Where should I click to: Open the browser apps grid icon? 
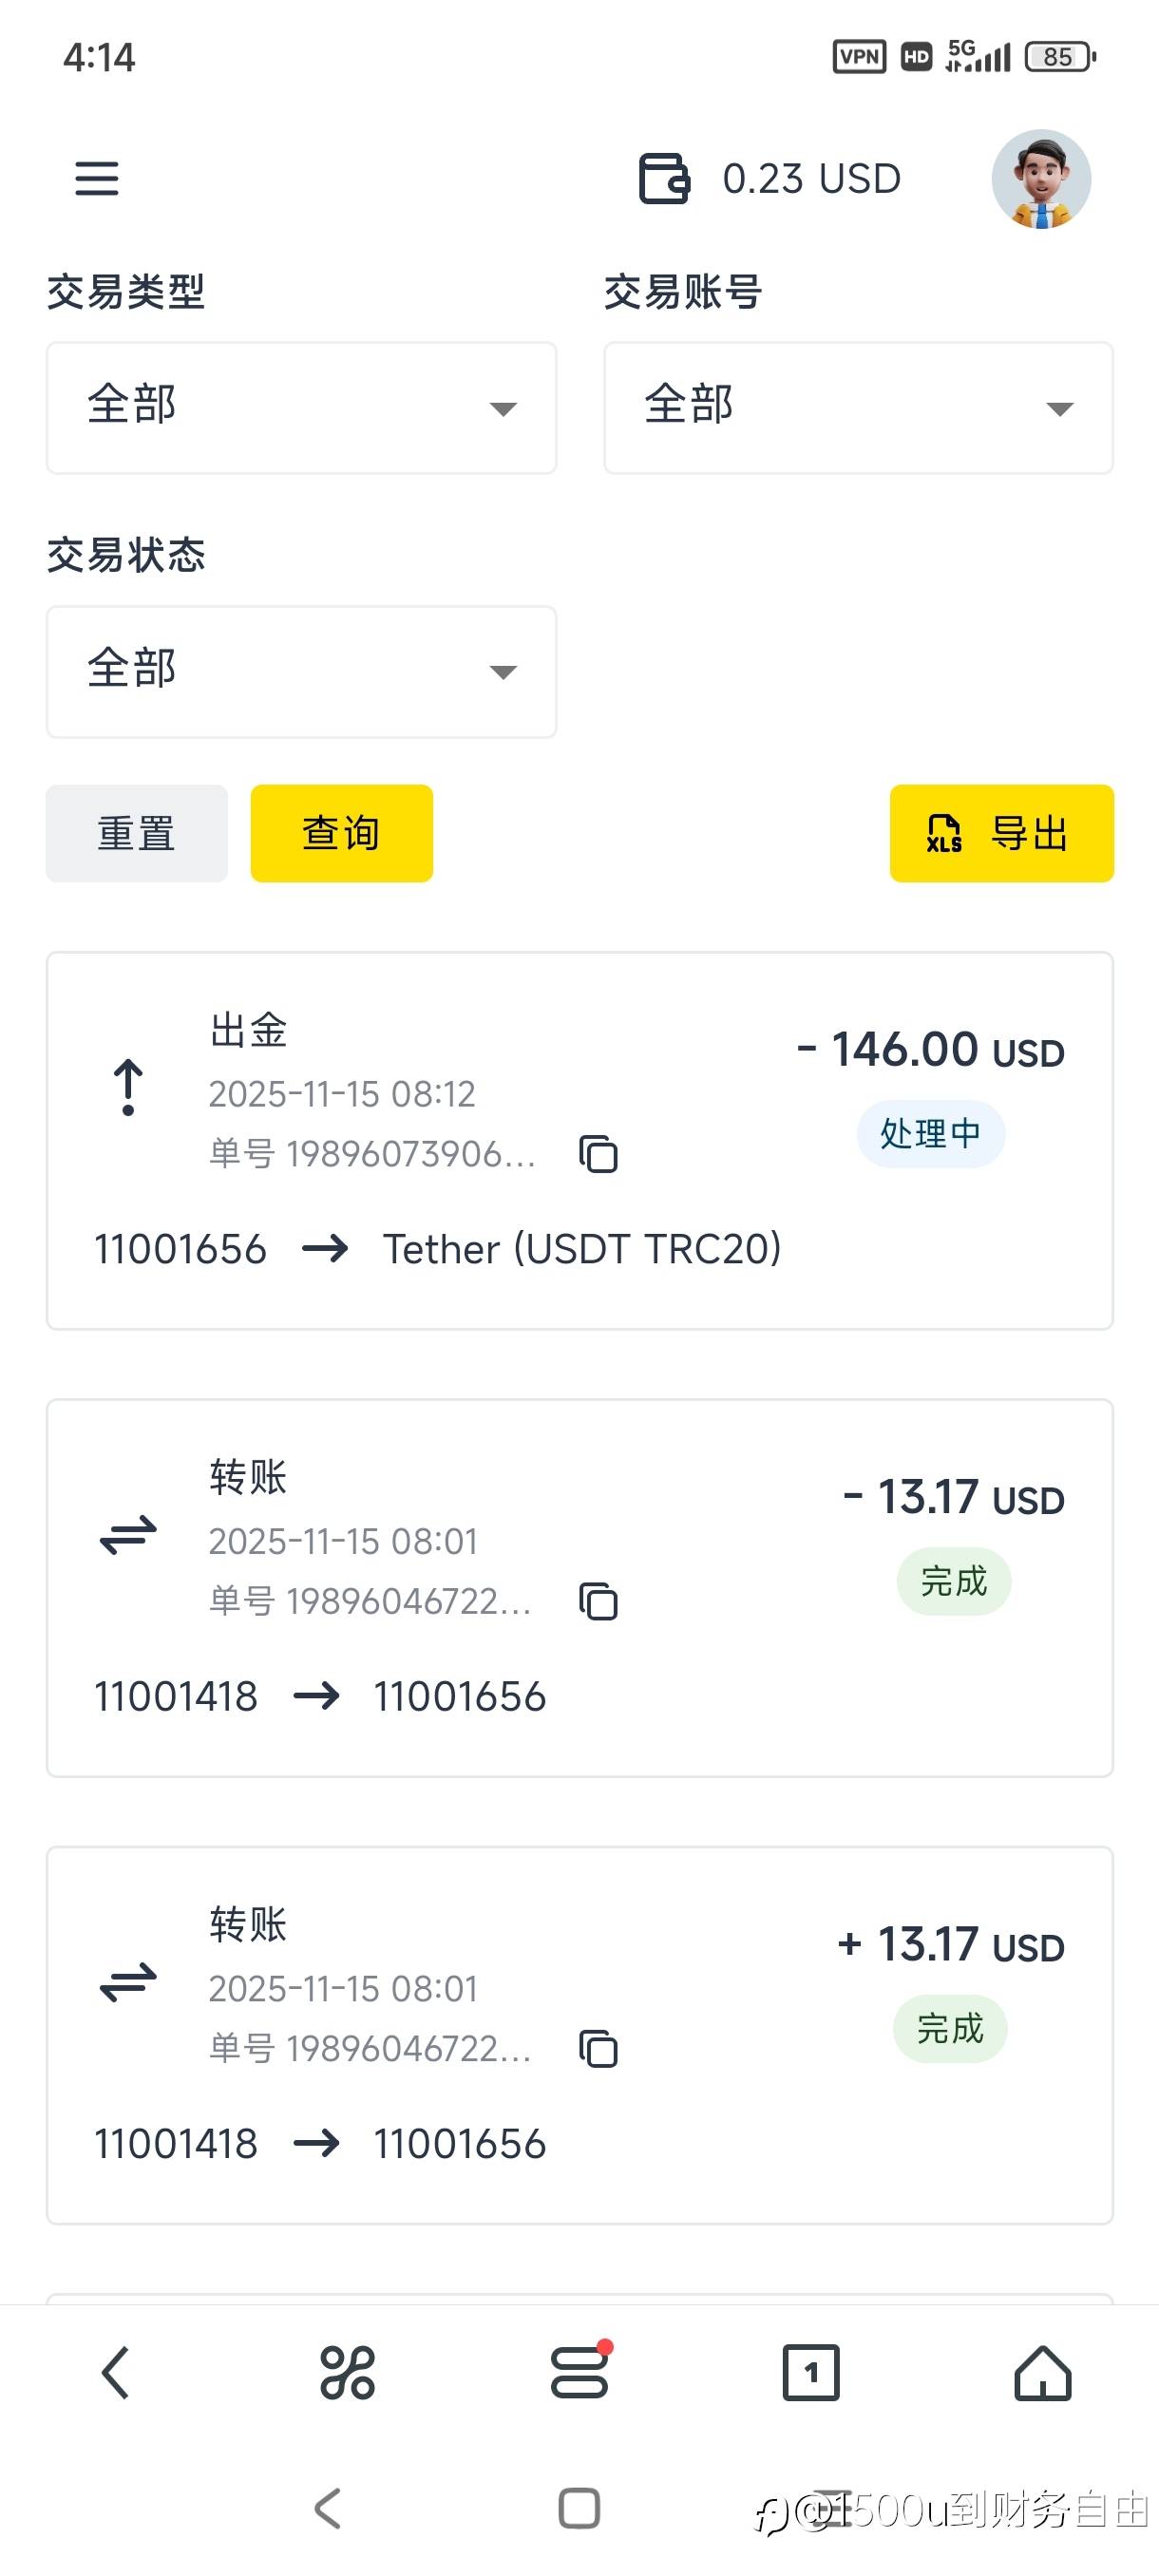(347, 2372)
